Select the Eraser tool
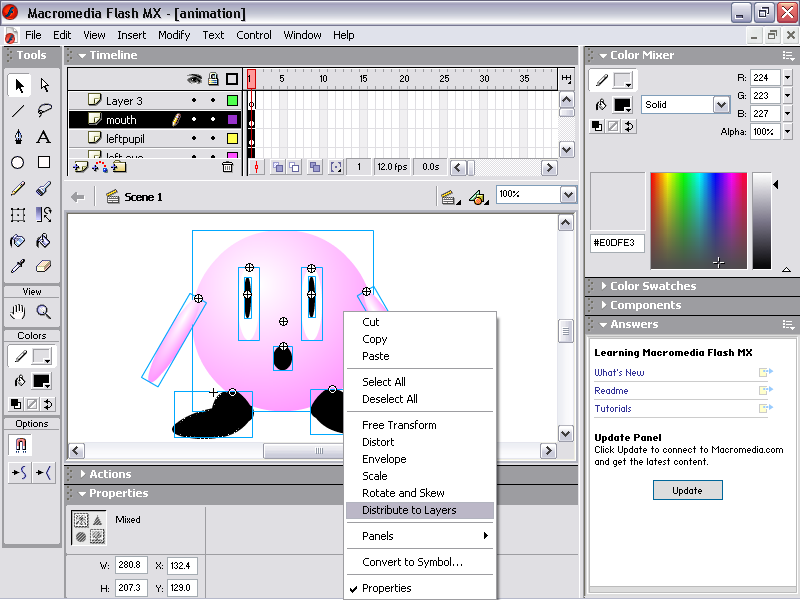 pyautogui.click(x=44, y=267)
